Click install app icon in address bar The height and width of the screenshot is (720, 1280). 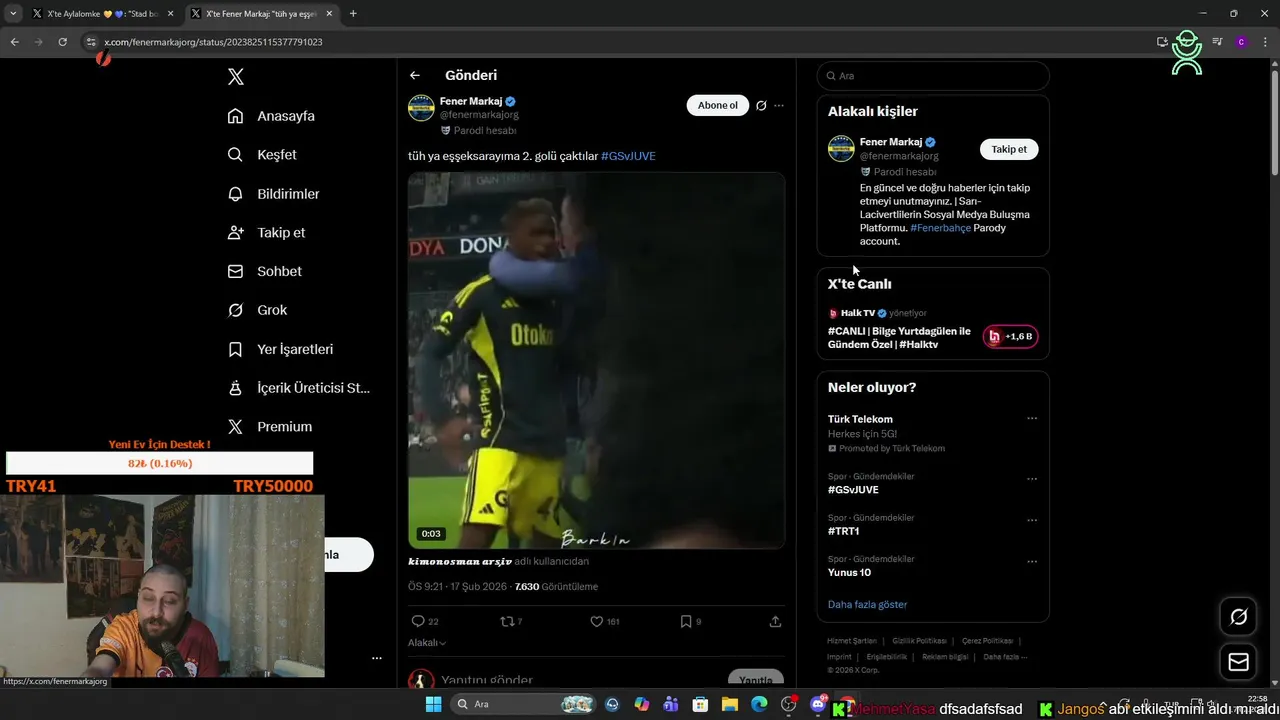click(x=1162, y=42)
